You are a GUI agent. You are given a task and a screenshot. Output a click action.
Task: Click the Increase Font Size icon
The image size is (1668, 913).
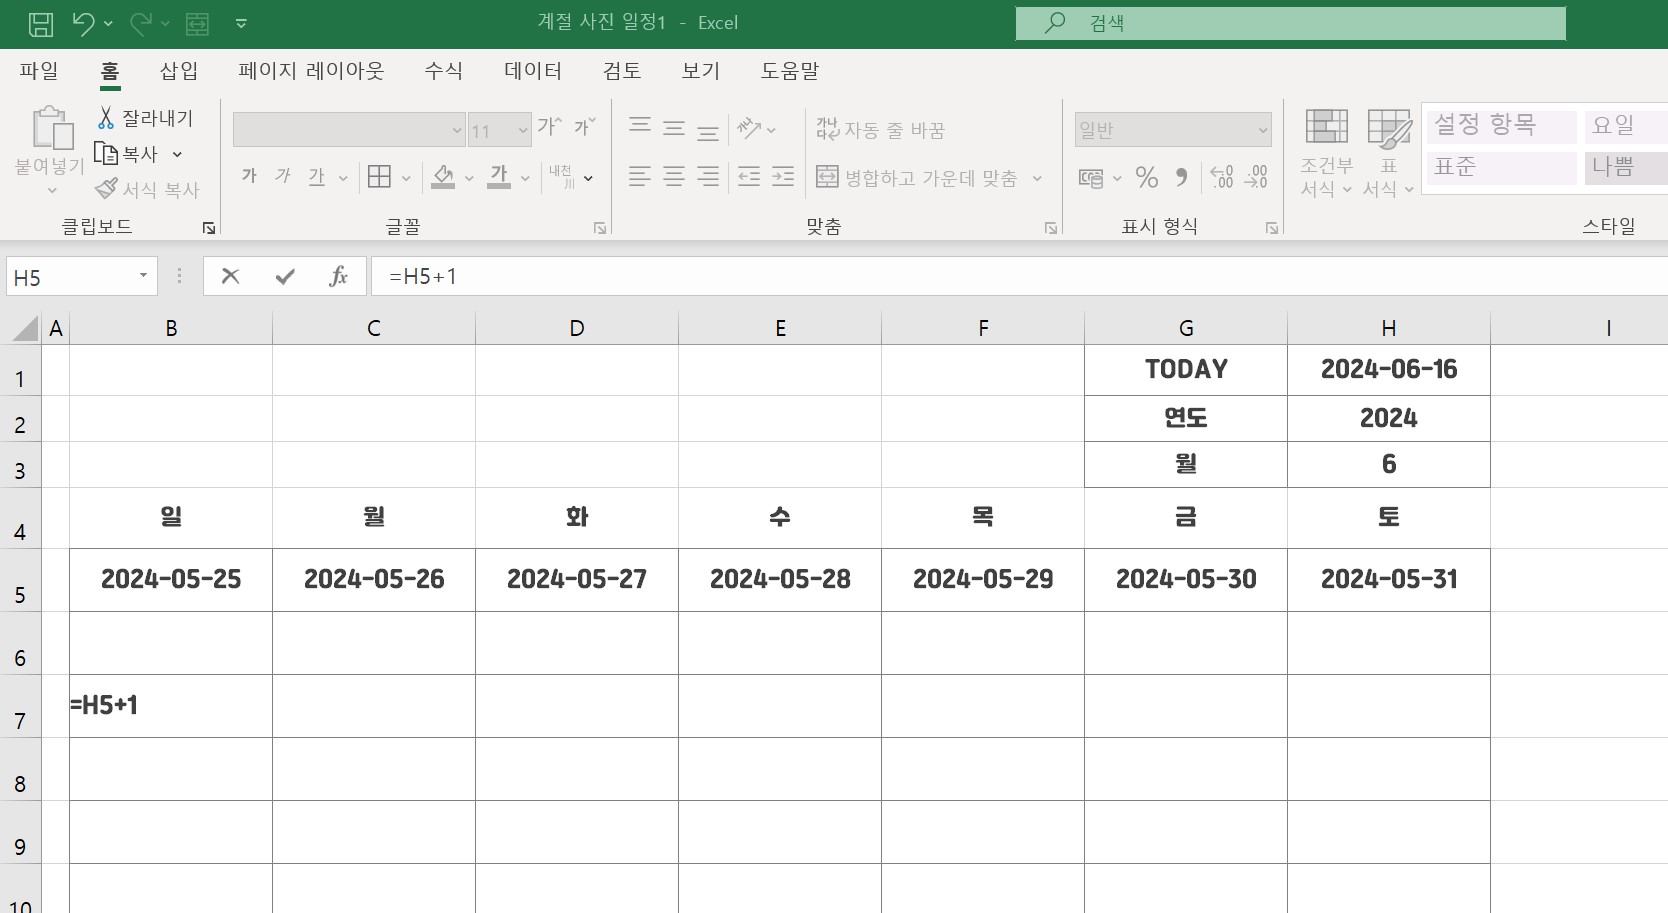click(x=549, y=126)
